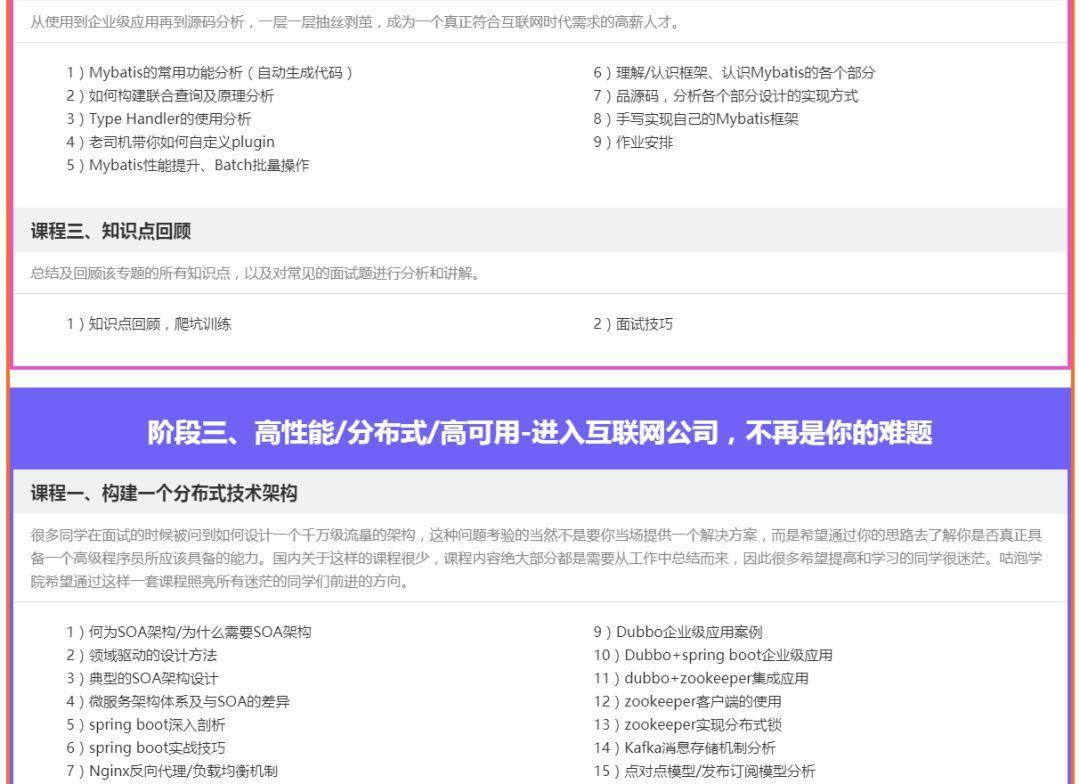Viewport: 1080px width, 784px height.
Task: Click the '阶段三、高性能/分布式/高可用' banner title
Action: point(540,433)
